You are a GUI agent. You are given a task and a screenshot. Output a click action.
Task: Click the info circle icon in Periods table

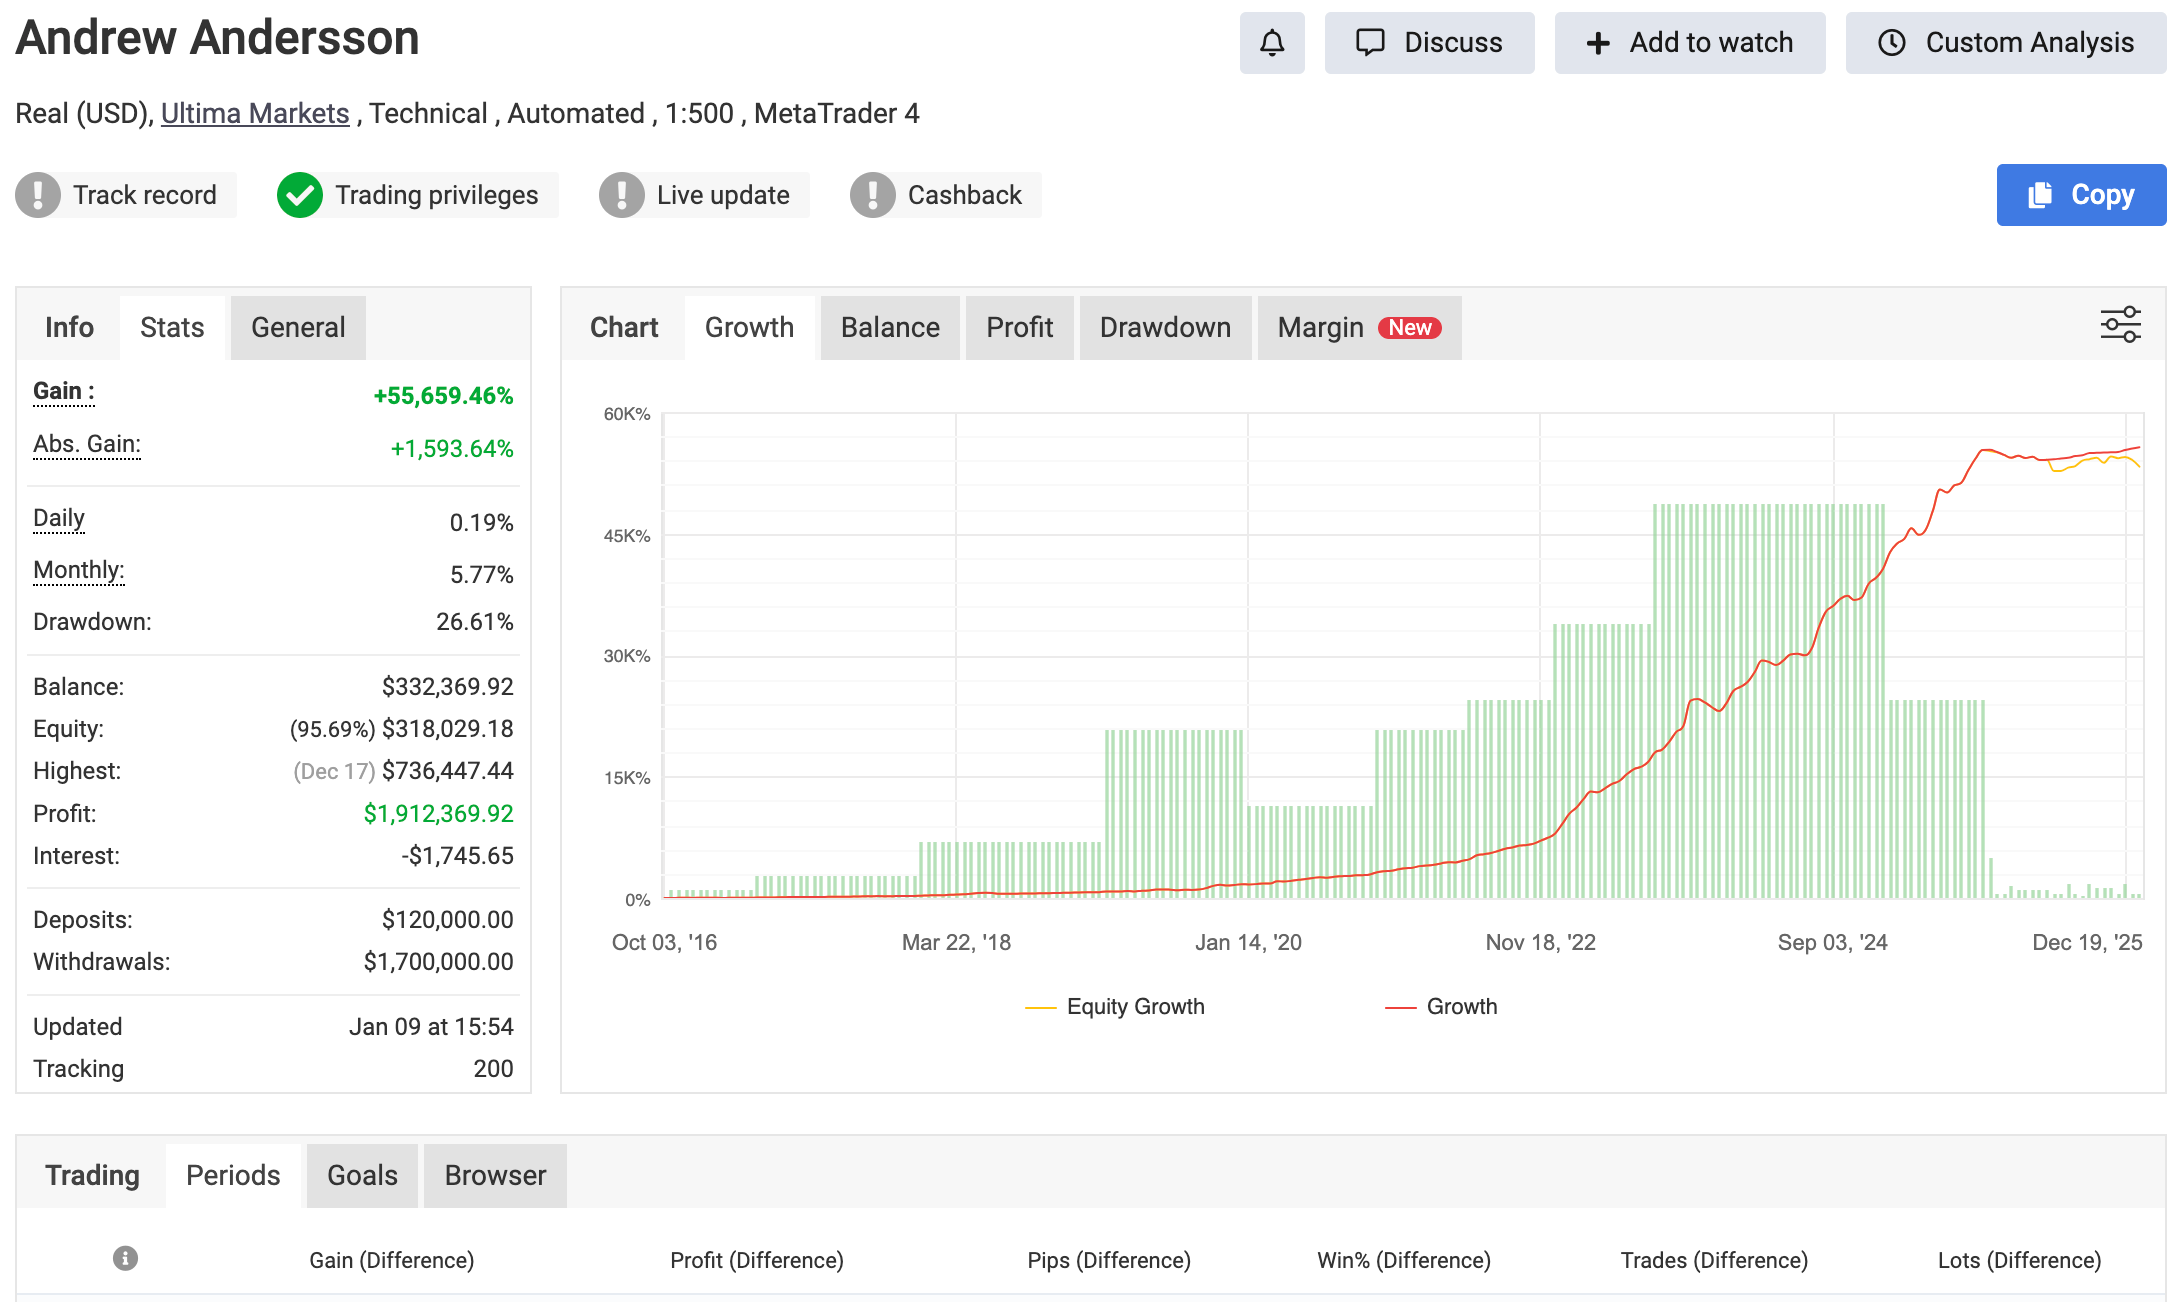click(125, 1258)
